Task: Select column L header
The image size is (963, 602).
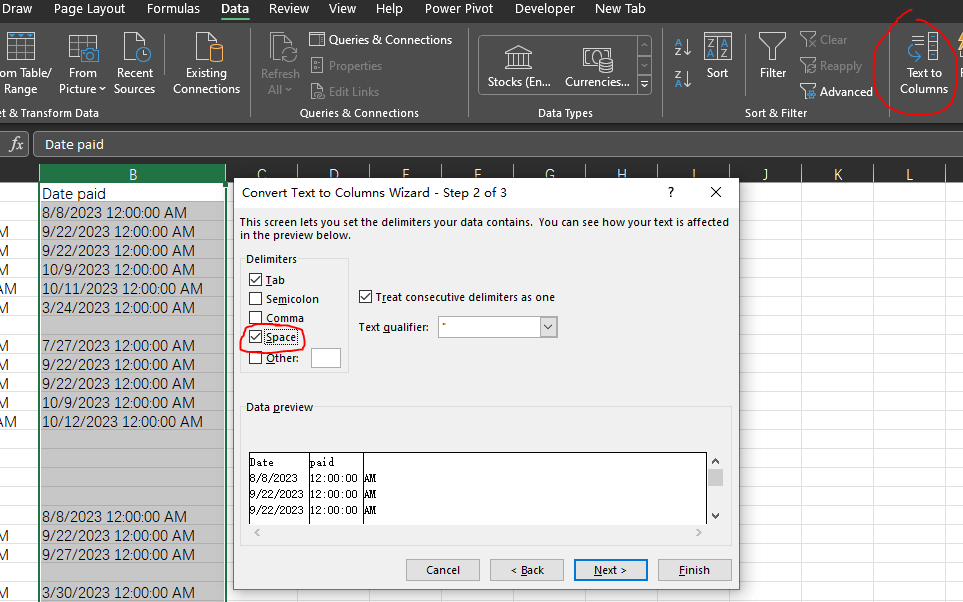Action: tap(910, 174)
